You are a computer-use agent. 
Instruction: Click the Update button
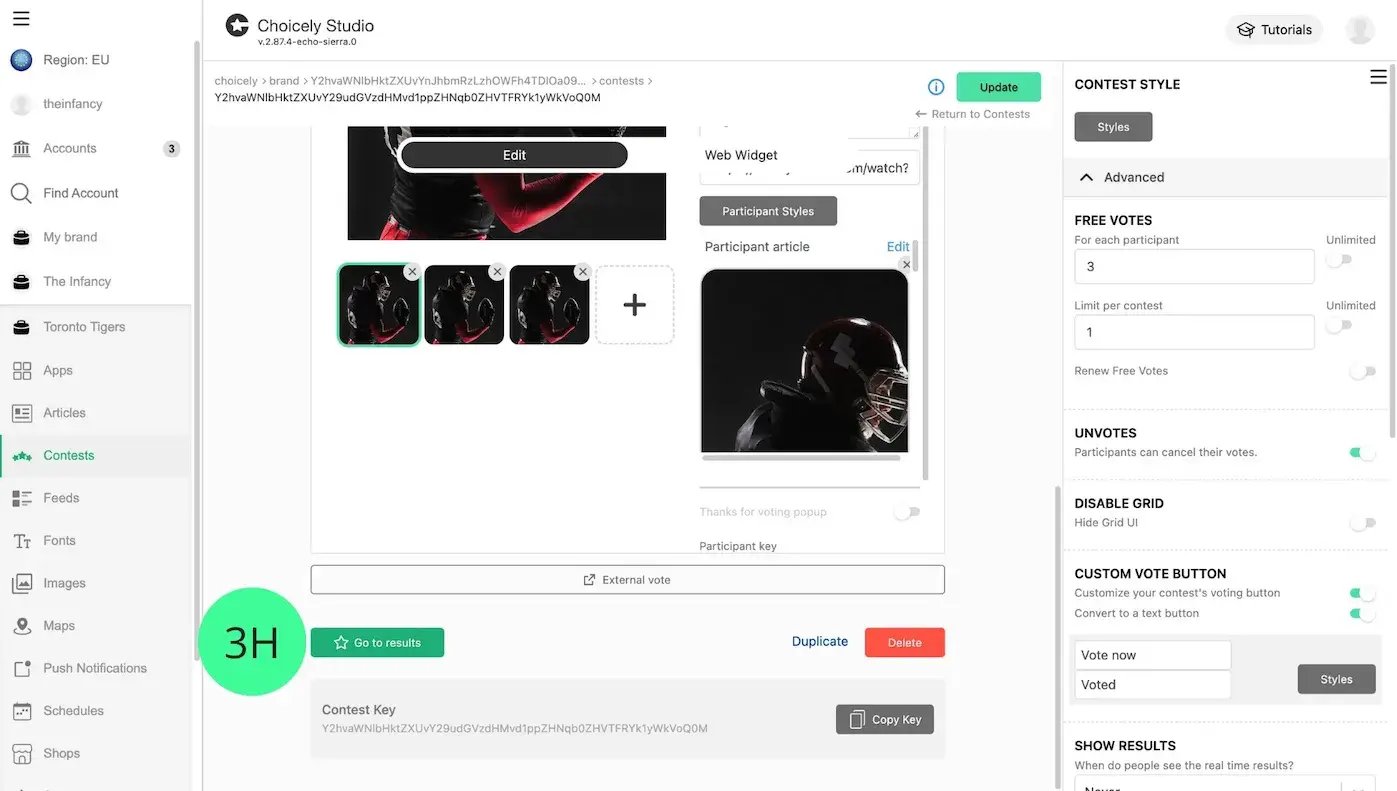tap(998, 87)
